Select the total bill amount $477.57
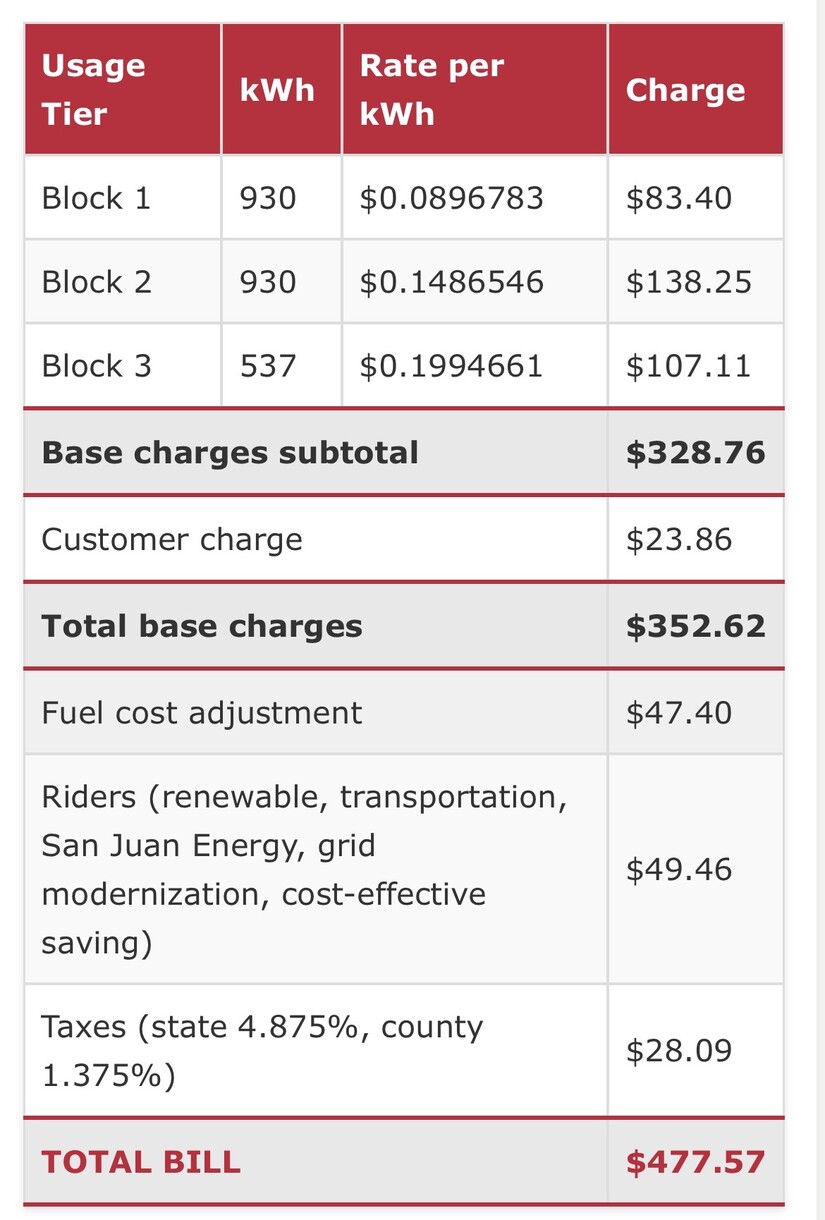This screenshot has height=1220, width=825. (x=696, y=1162)
